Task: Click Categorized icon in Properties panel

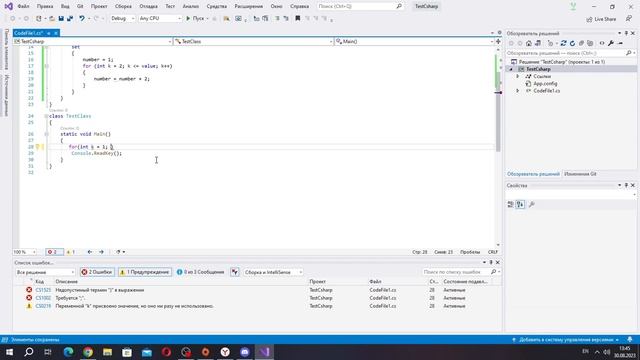Action: 510,204
